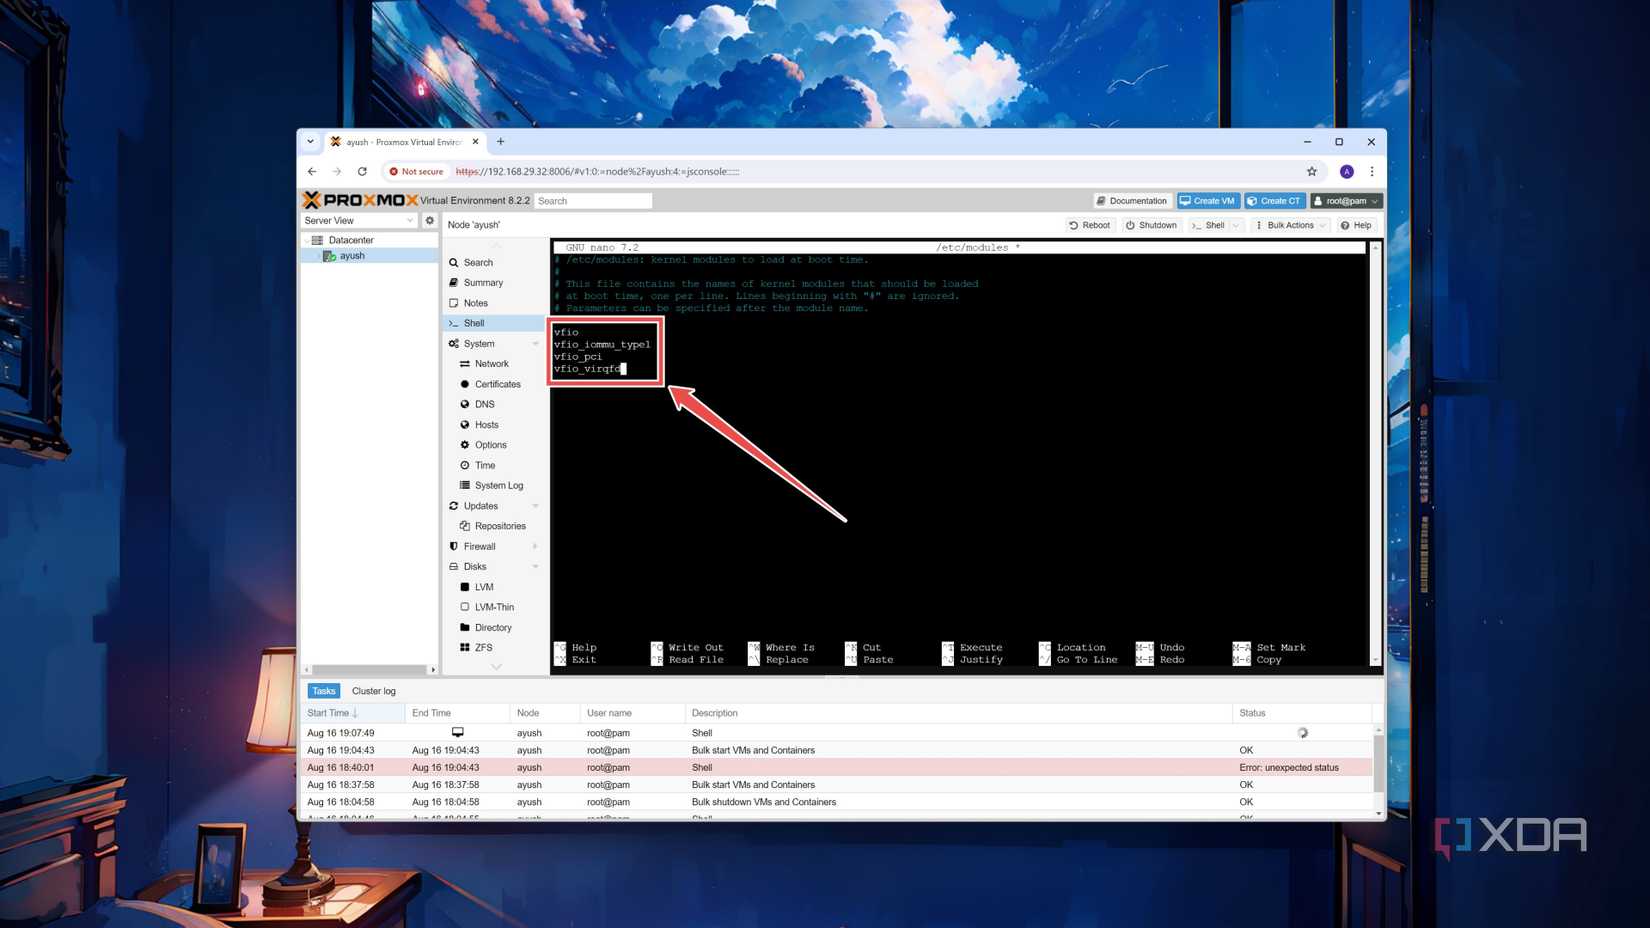Open ZFS disk management
The image size is (1650, 928).
[483, 647]
